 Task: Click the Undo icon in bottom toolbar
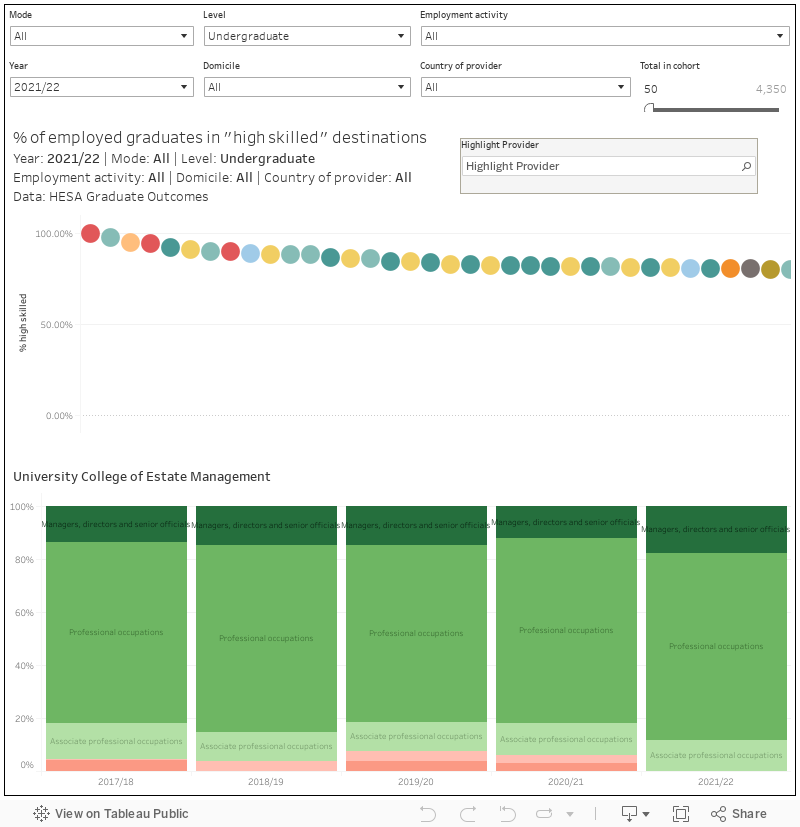428,814
